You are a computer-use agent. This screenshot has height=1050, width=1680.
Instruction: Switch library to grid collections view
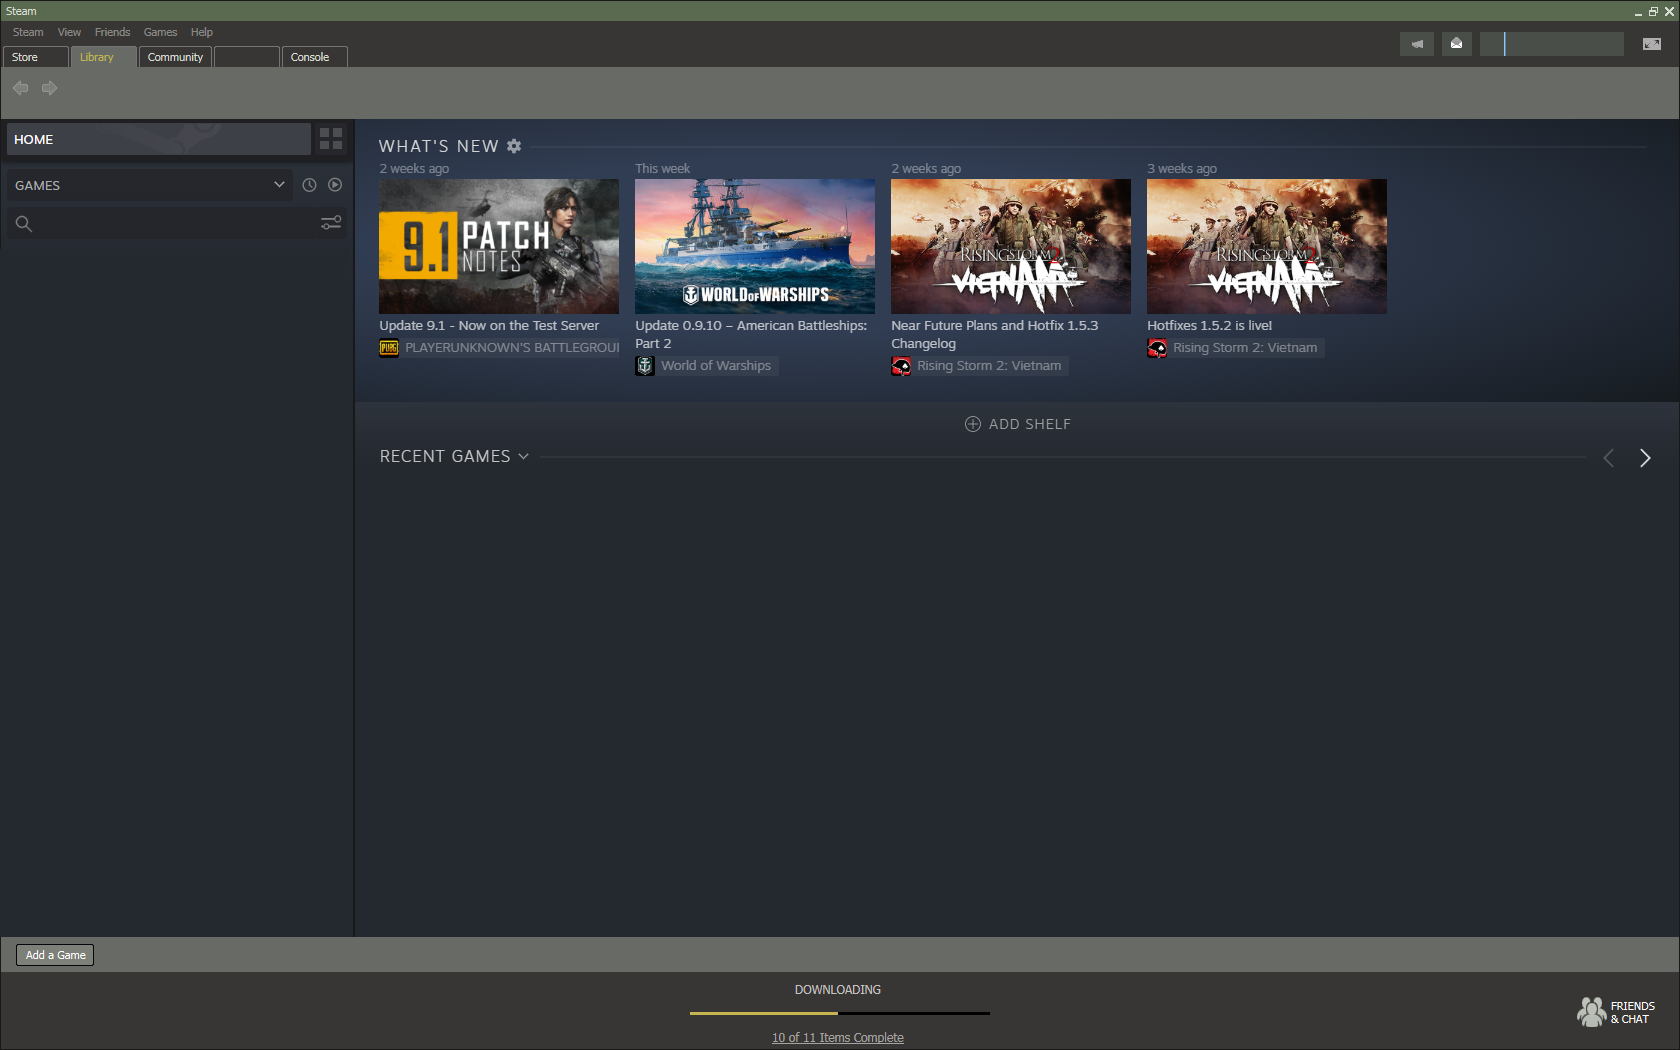(x=331, y=139)
